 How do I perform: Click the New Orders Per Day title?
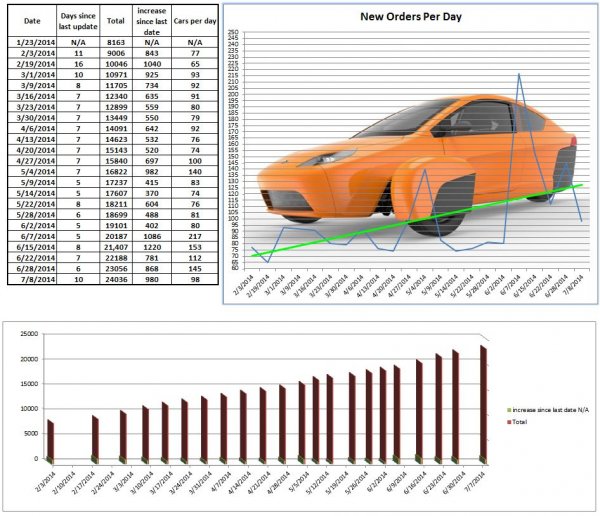[x=408, y=17]
